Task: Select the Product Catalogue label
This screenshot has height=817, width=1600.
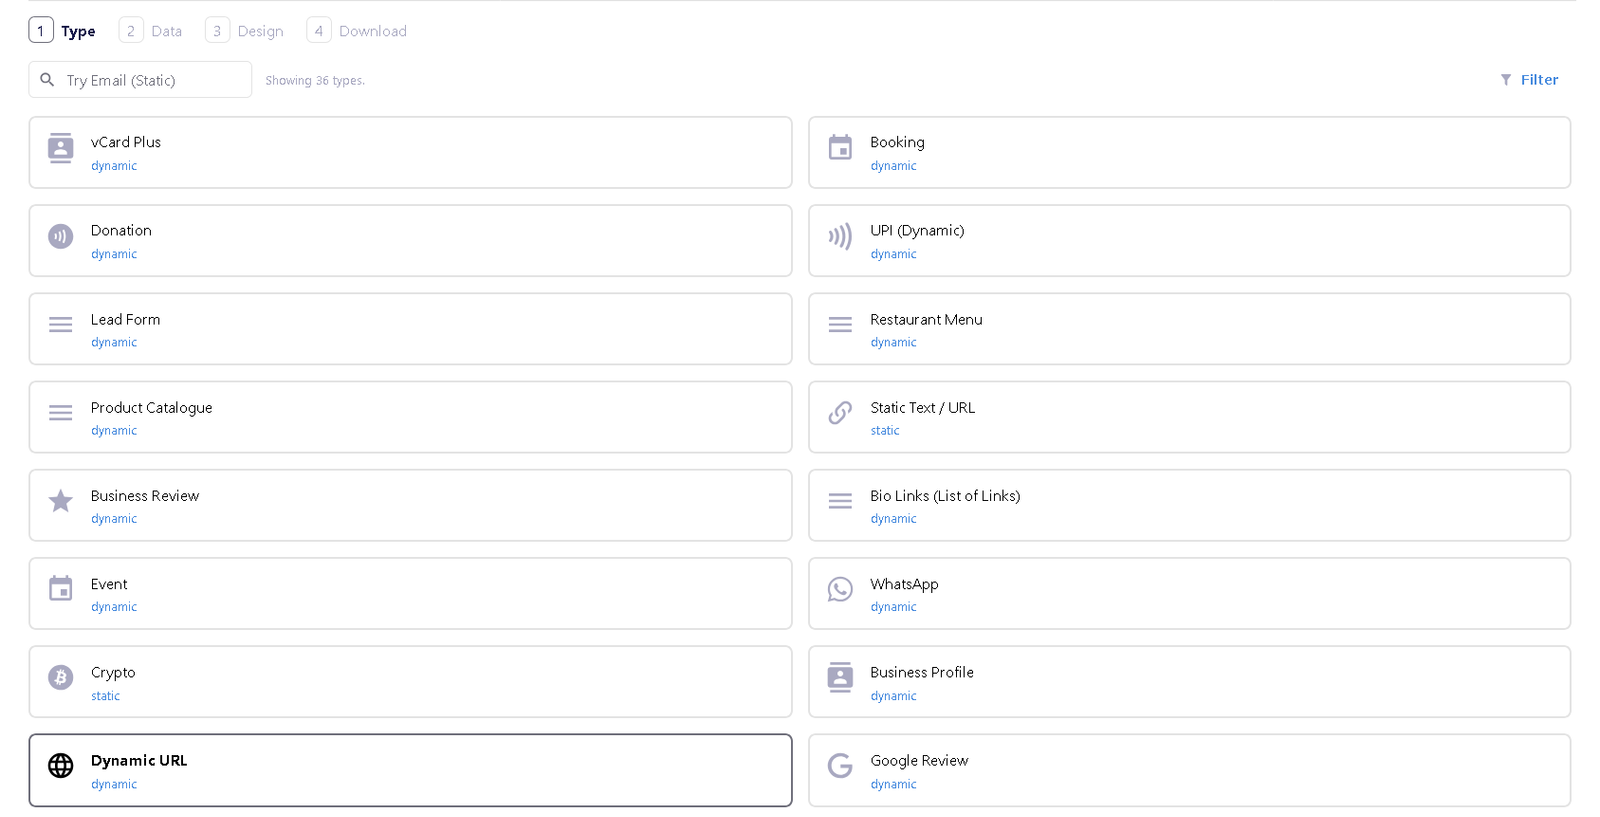Action: click(151, 407)
